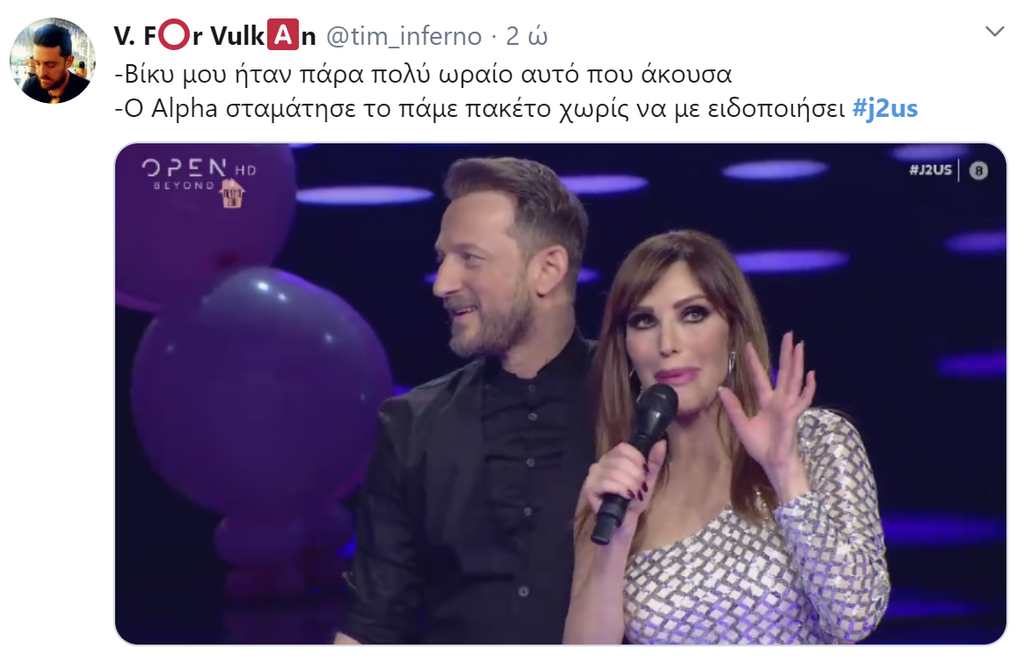
Task: Click the OPEN HD Beyond channel logo
Action: coord(199,174)
